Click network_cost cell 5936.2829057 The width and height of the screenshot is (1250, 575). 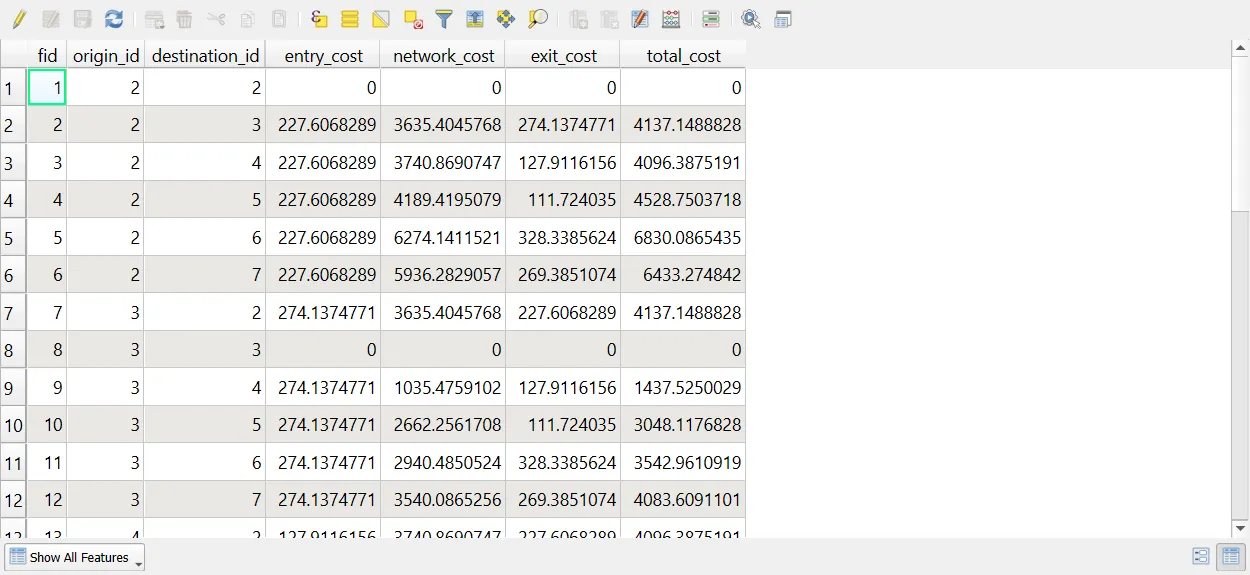pos(443,275)
